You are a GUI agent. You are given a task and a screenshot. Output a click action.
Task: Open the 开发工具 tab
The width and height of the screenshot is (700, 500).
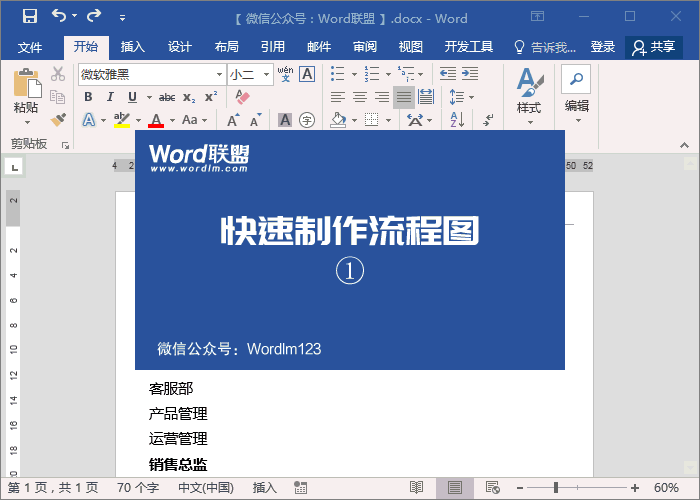(468, 47)
